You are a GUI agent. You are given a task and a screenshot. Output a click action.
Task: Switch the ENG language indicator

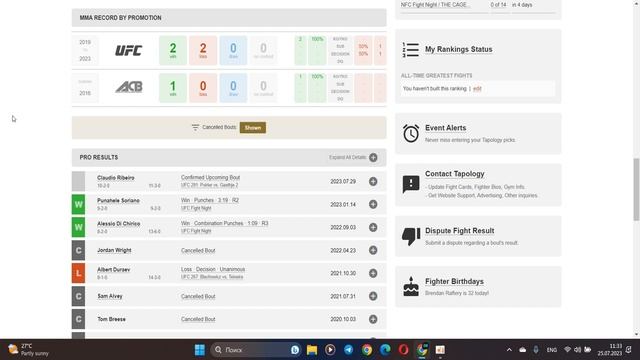pos(551,350)
